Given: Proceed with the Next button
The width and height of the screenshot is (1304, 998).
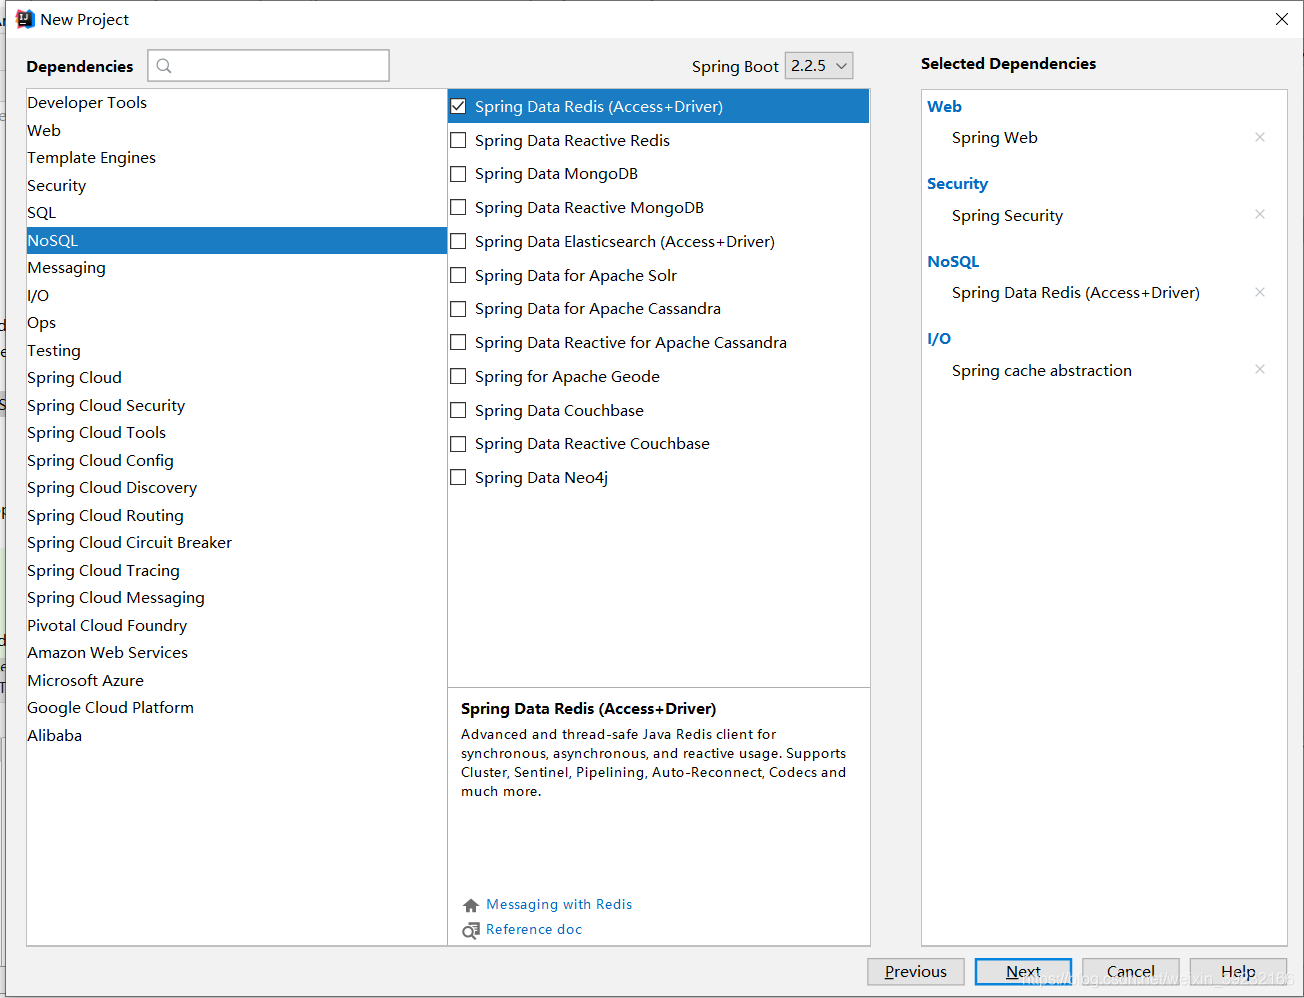Looking at the screenshot, I should pyautogui.click(x=1023, y=971).
